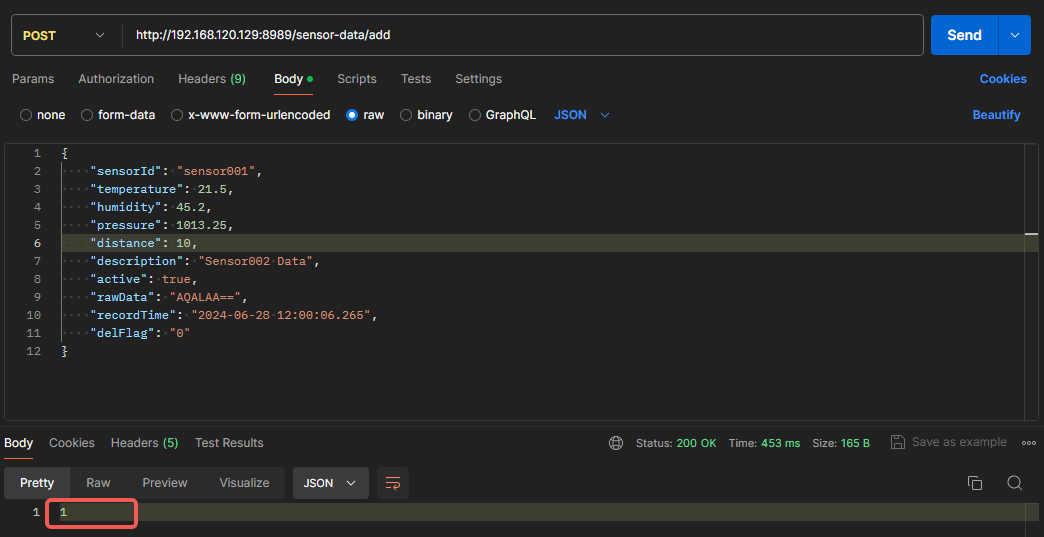Image resolution: width=1044 pixels, height=537 pixels.
Task: Expand the Send button arrow dropdown
Action: point(1015,35)
